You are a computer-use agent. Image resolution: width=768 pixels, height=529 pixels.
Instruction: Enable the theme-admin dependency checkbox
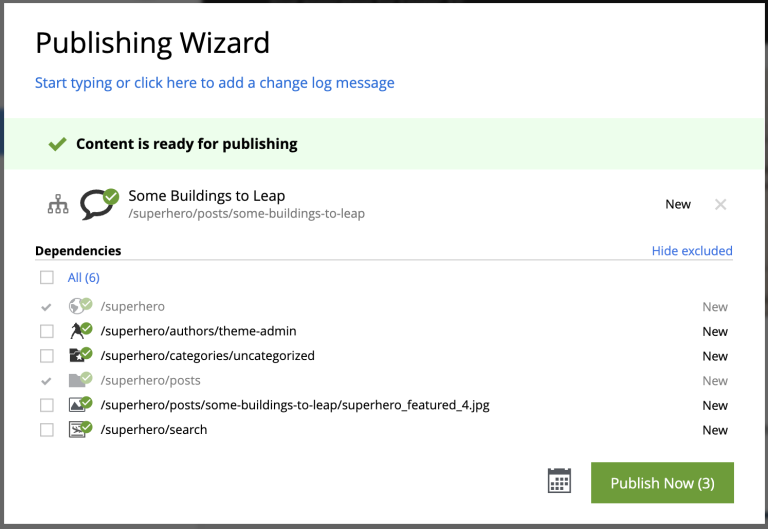click(x=47, y=331)
